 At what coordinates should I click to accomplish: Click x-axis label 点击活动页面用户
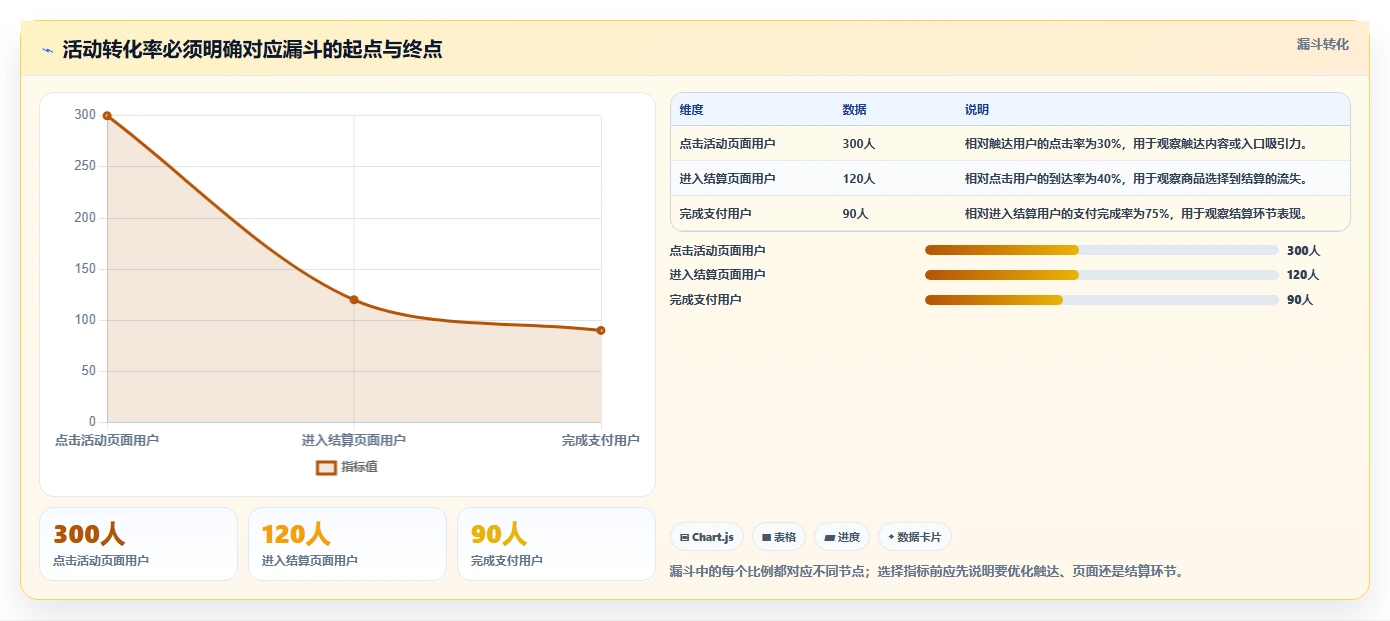click(107, 440)
